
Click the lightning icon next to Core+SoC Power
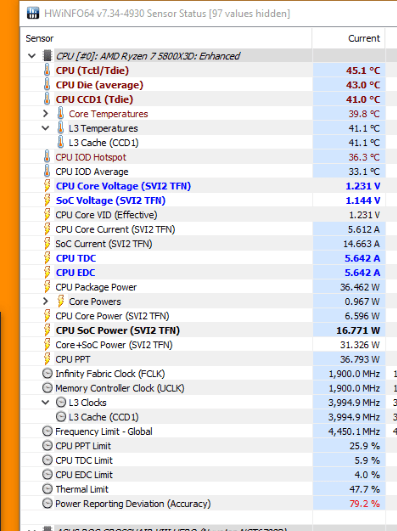[47, 345]
